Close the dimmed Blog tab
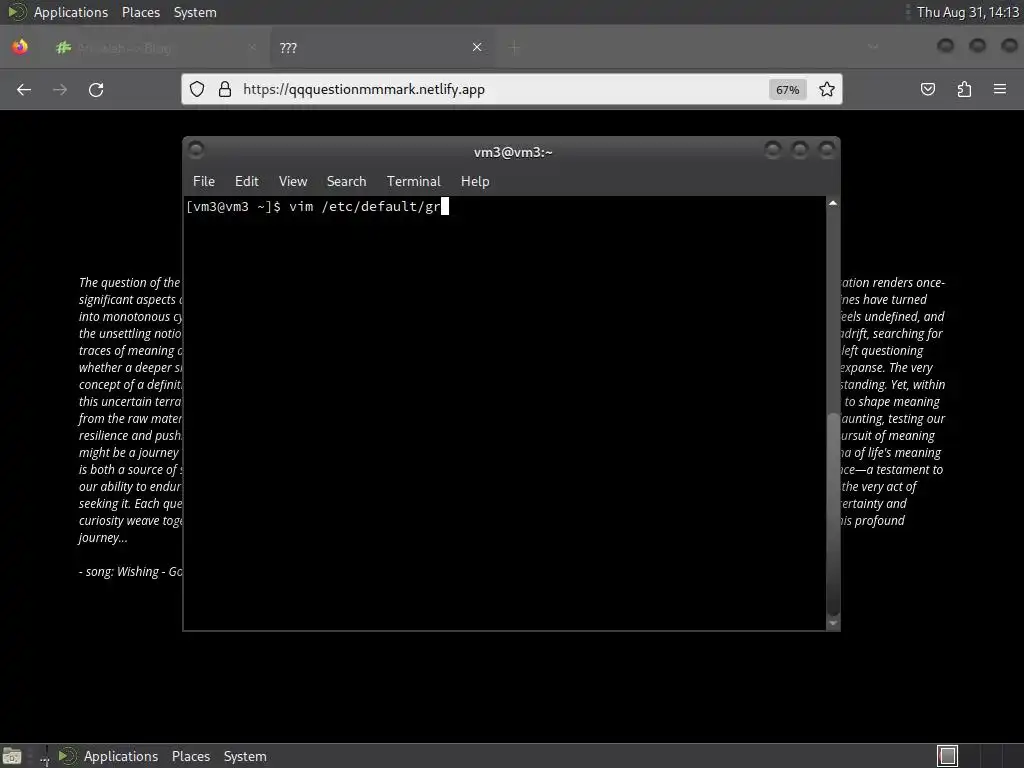The height and width of the screenshot is (768, 1024). pyautogui.click(x=253, y=47)
